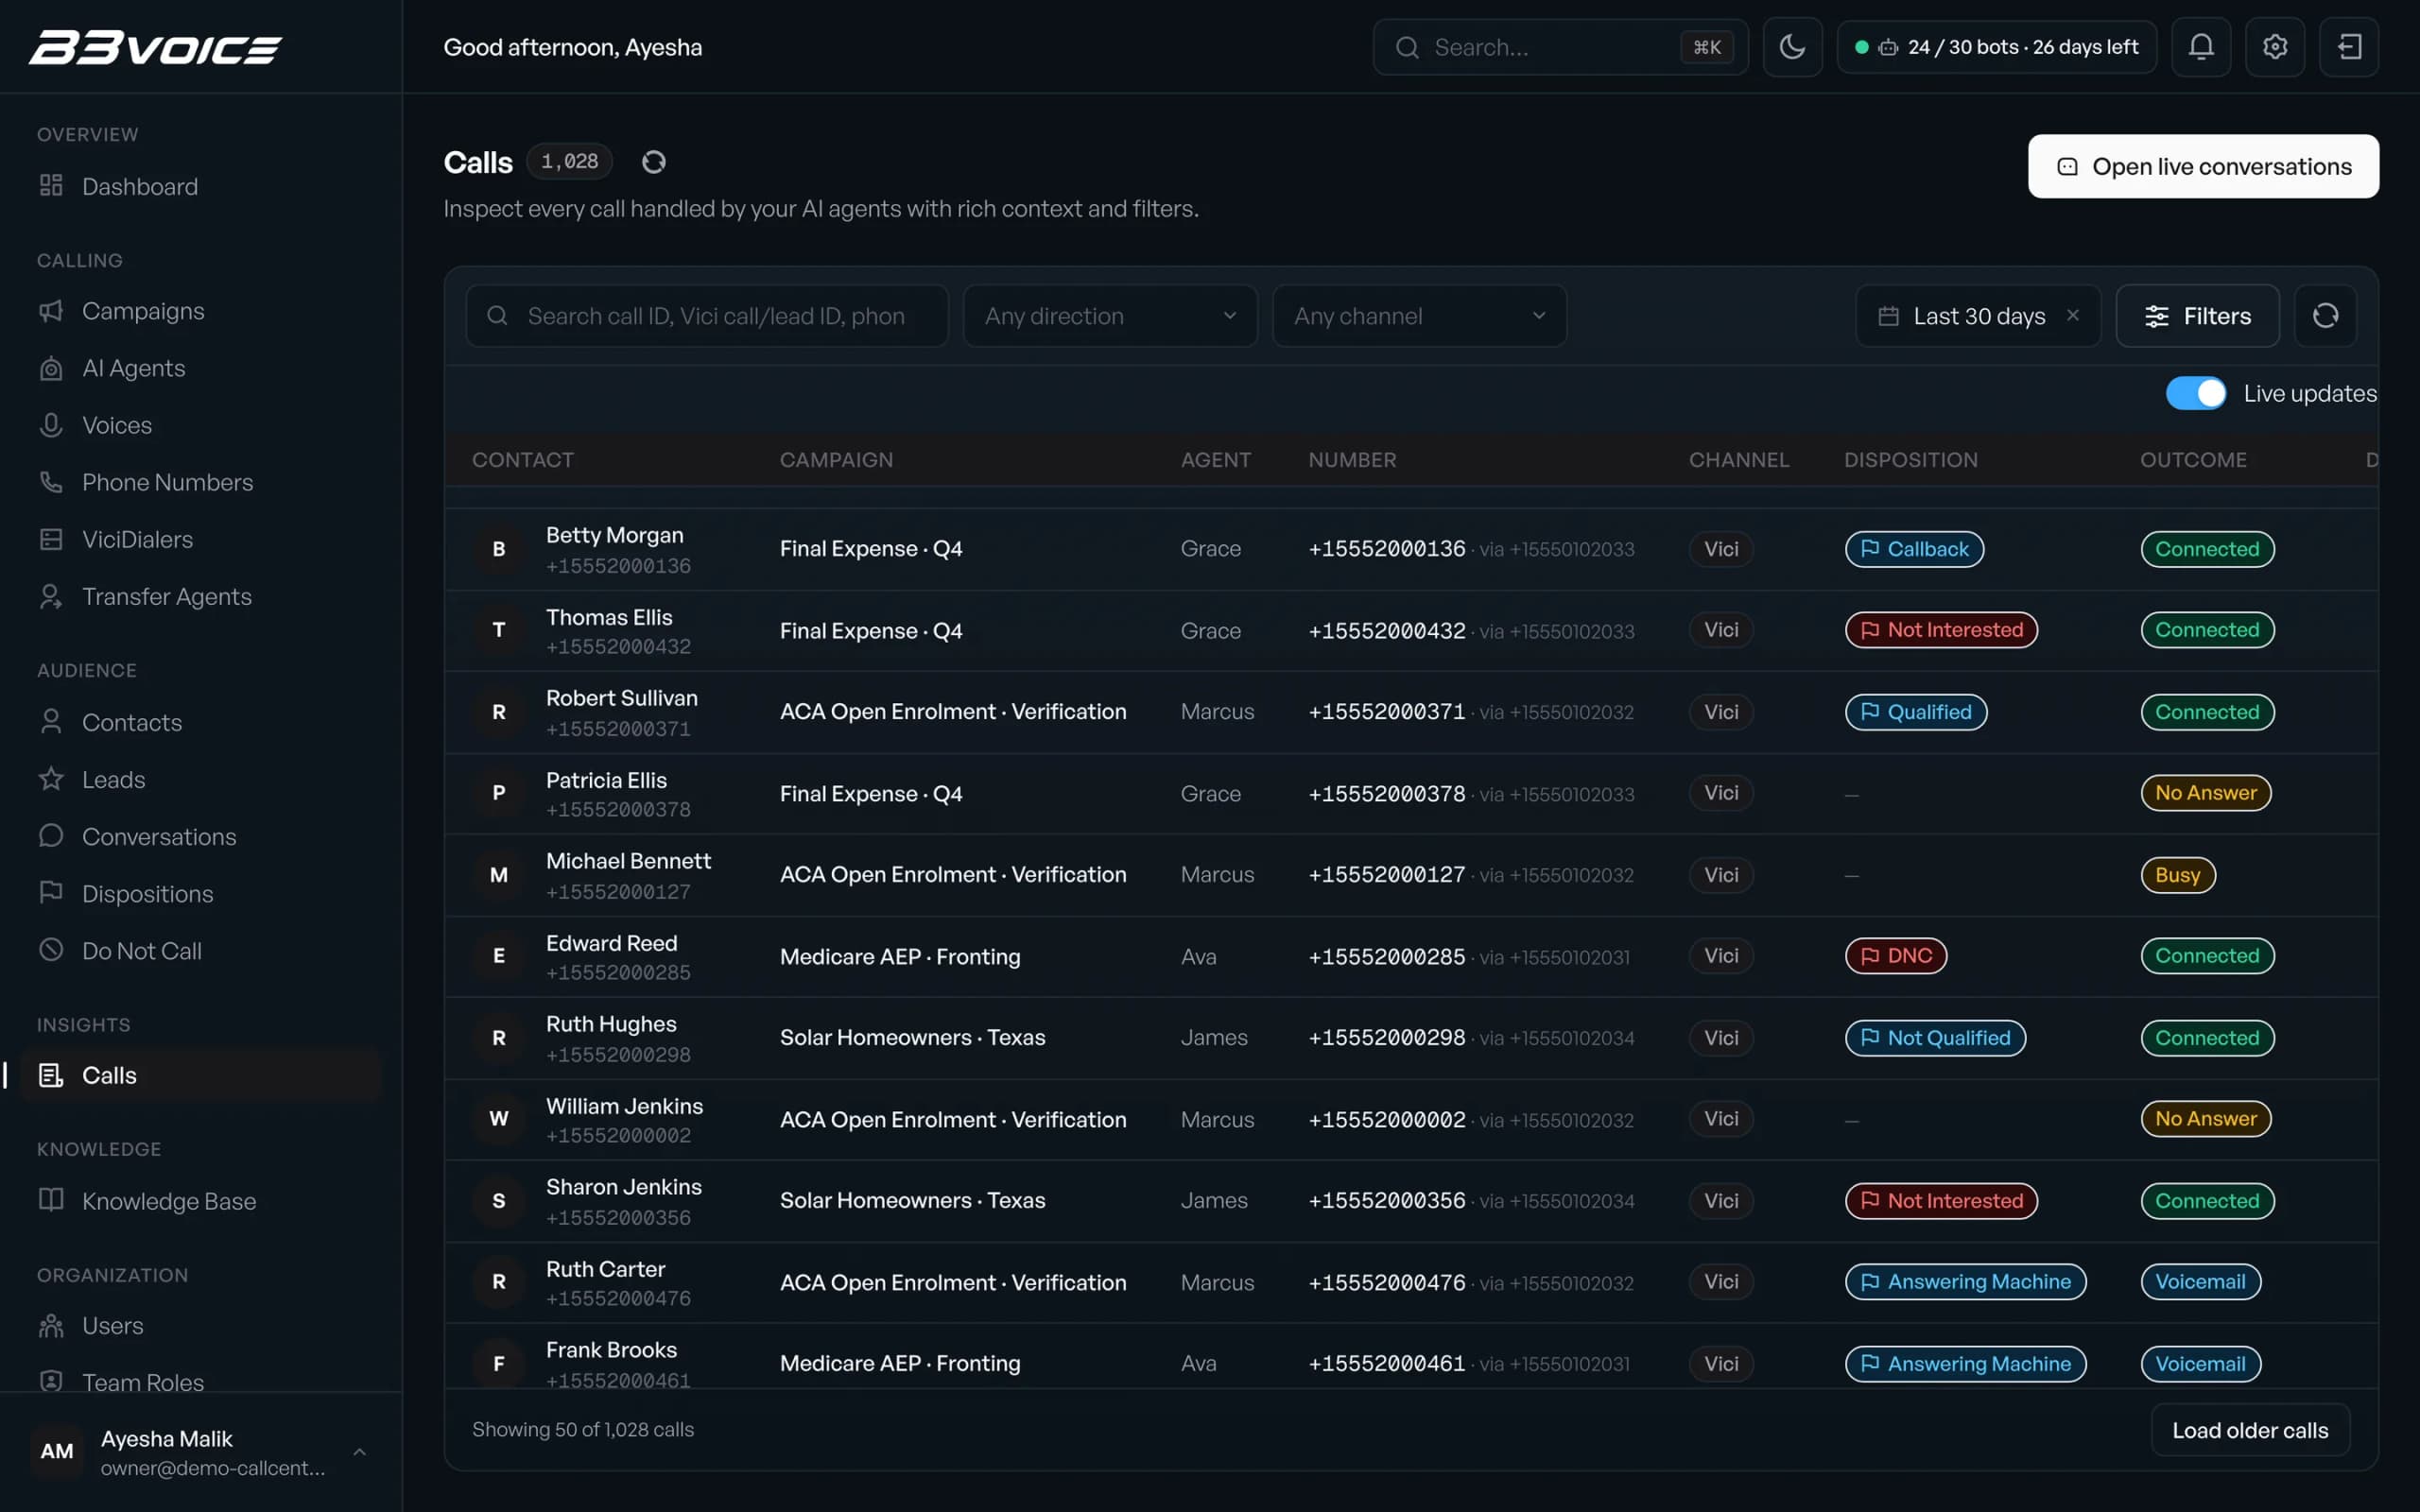Go to Transfer Agents
The height and width of the screenshot is (1512, 2420).
[x=200, y=596]
